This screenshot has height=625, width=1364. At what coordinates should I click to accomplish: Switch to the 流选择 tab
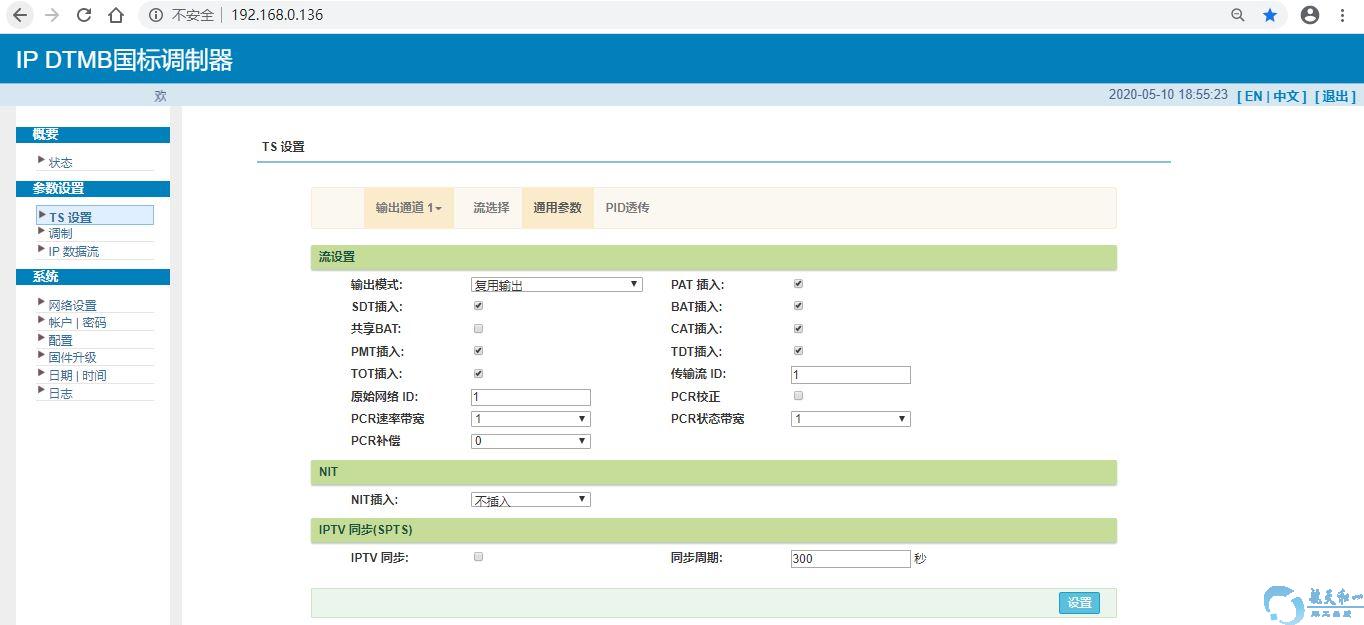point(491,208)
